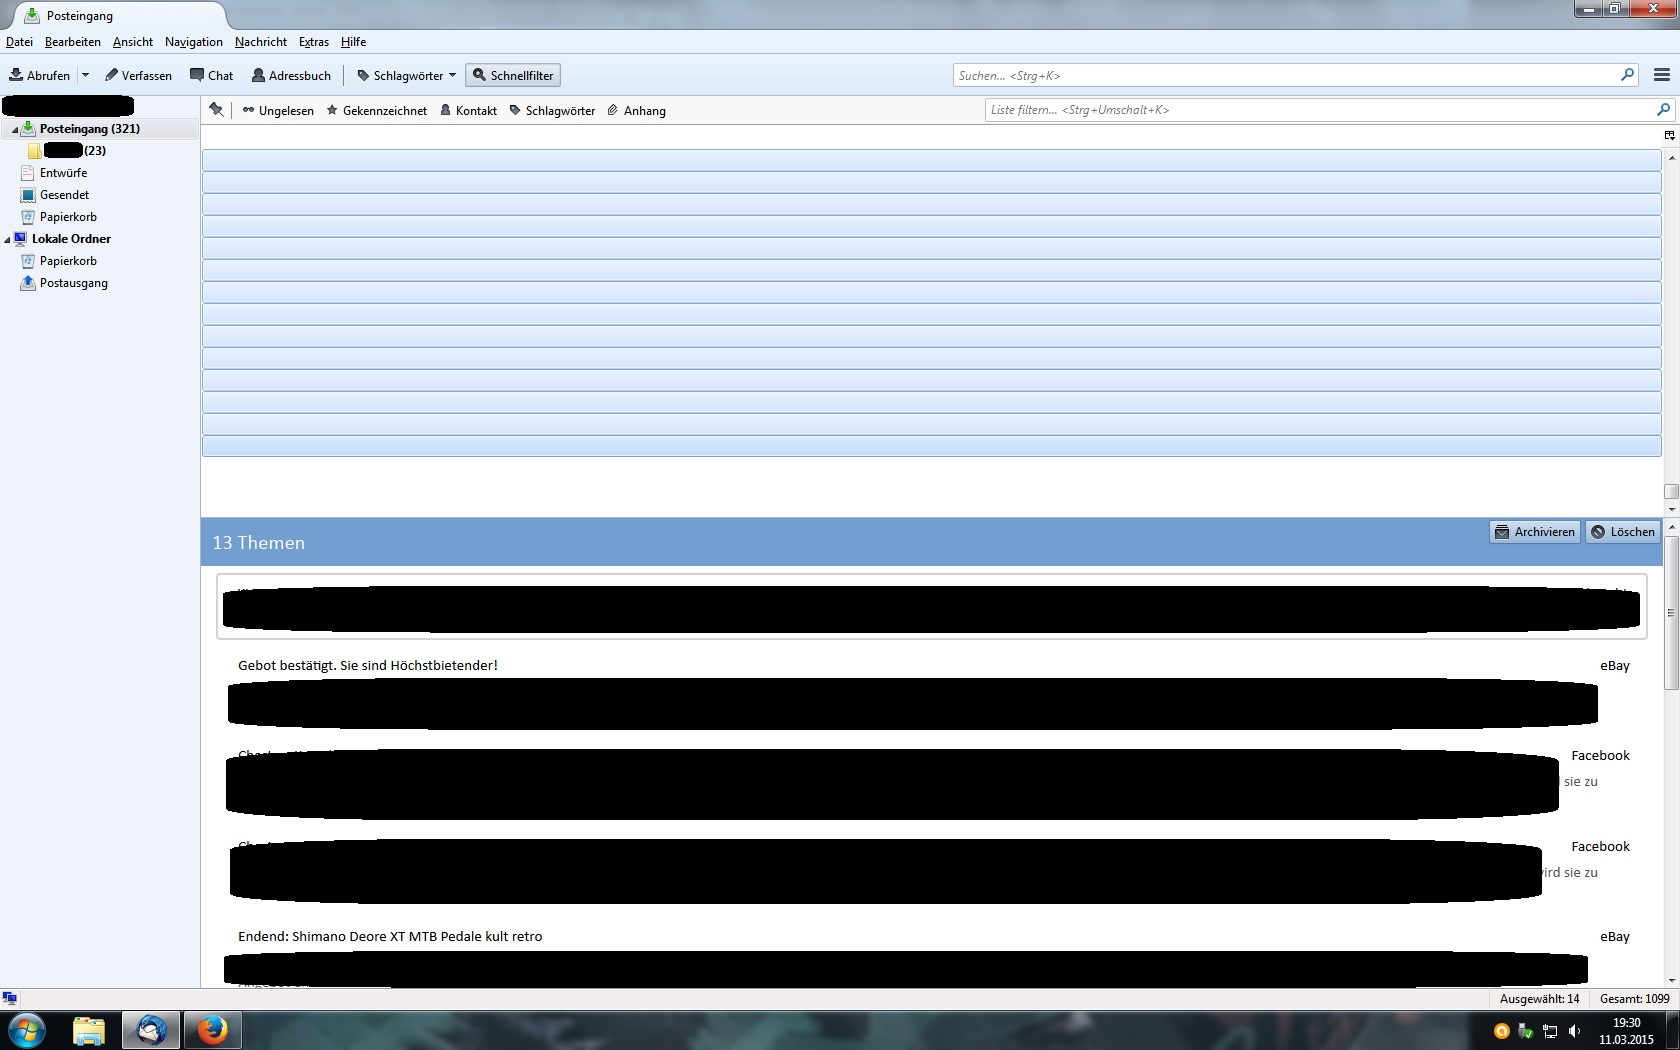Toggle the Anhang attachment filter

(637, 111)
